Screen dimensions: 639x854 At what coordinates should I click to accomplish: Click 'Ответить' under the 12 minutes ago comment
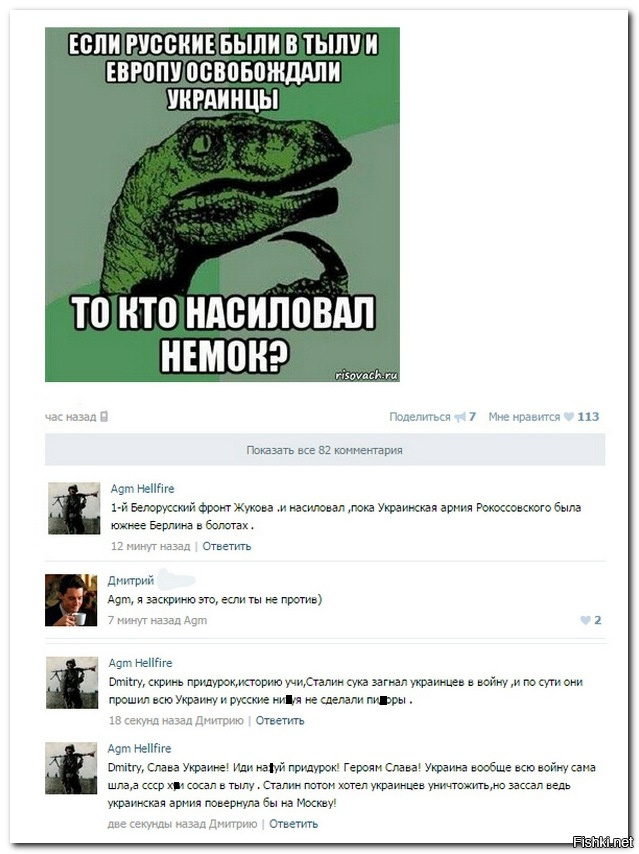pos(227,546)
